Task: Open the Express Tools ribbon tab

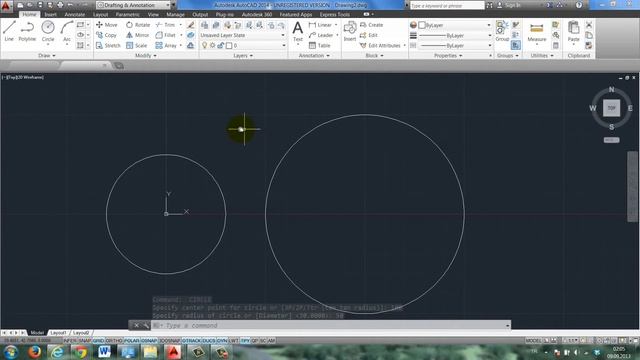Action: pyautogui.click(x=334, y=14)
